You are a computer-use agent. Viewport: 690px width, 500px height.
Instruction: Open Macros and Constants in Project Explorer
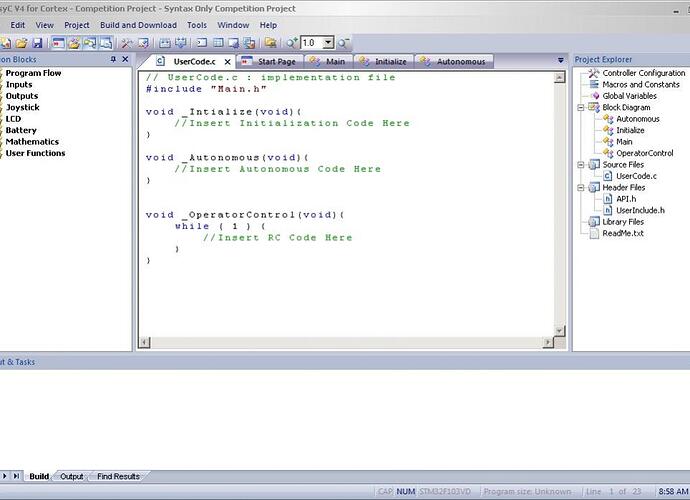tap(641, 85)
